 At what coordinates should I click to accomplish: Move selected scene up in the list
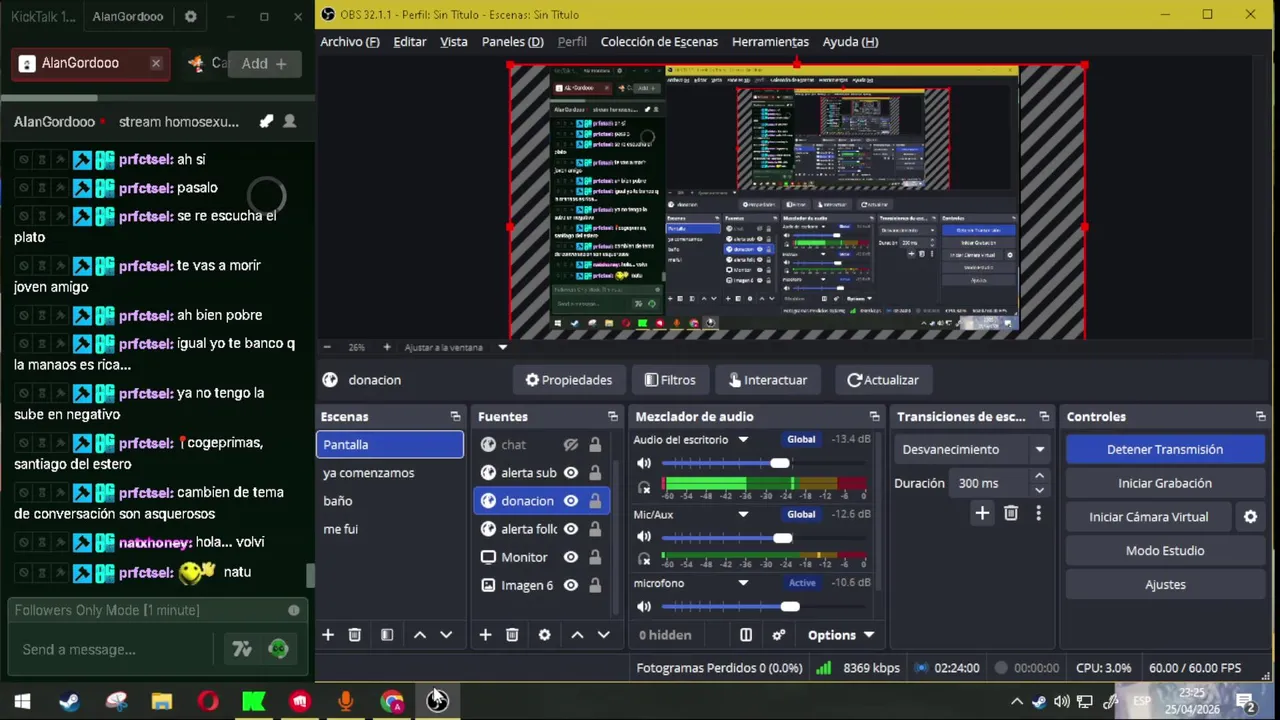420,635
